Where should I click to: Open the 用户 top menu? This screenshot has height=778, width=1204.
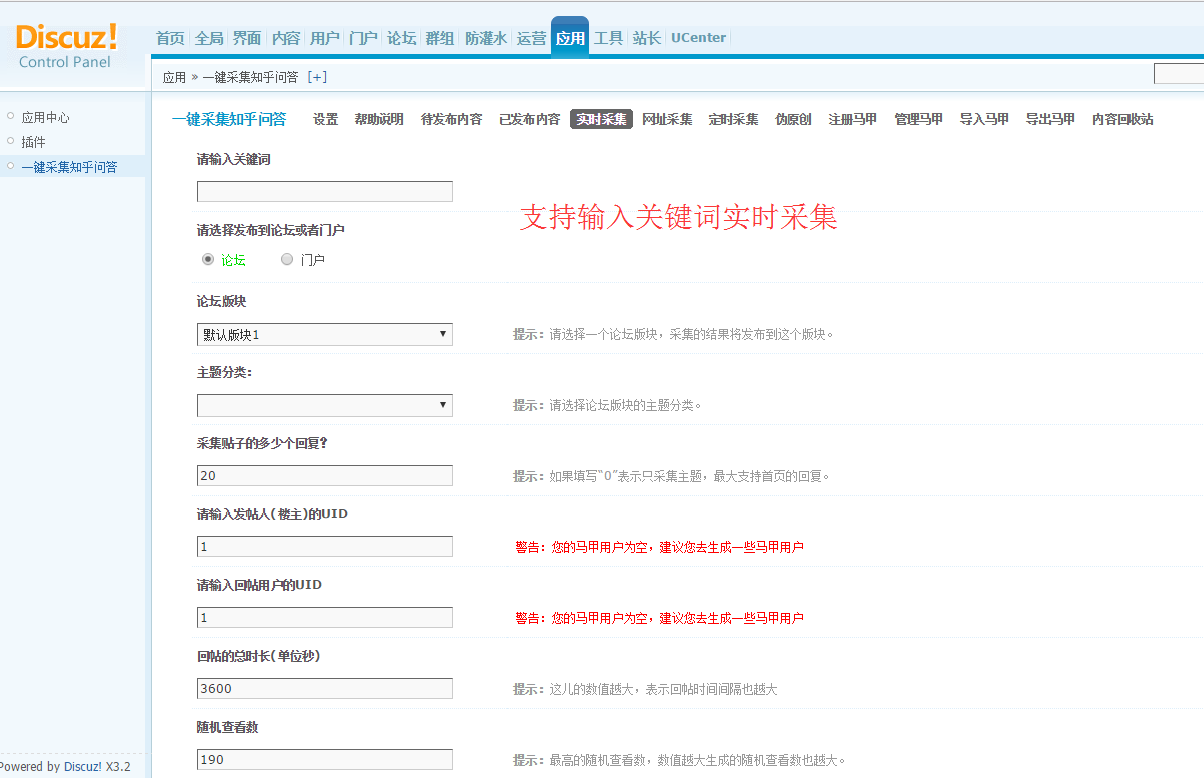coord(325,38)
